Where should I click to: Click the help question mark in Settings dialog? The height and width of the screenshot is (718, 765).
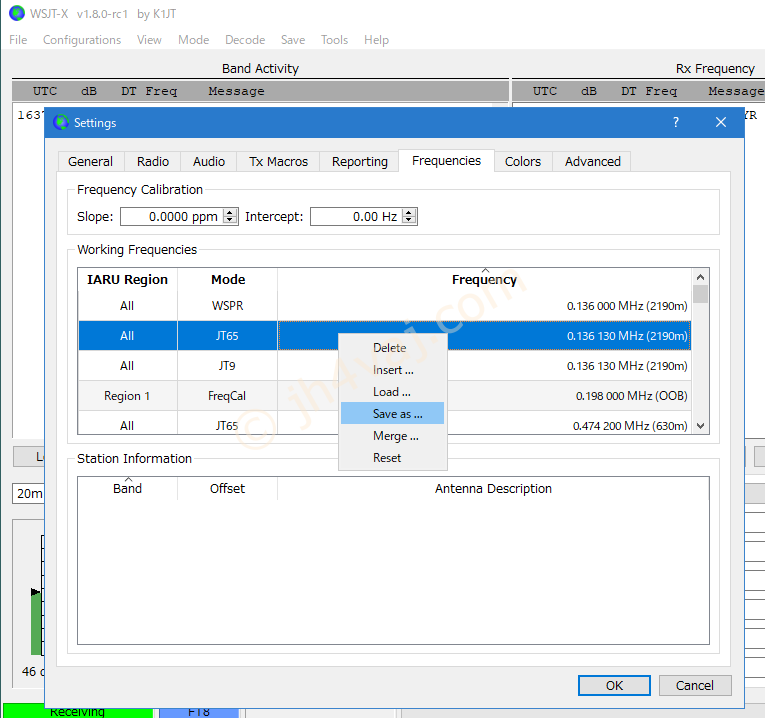click(x=676, y=122)
